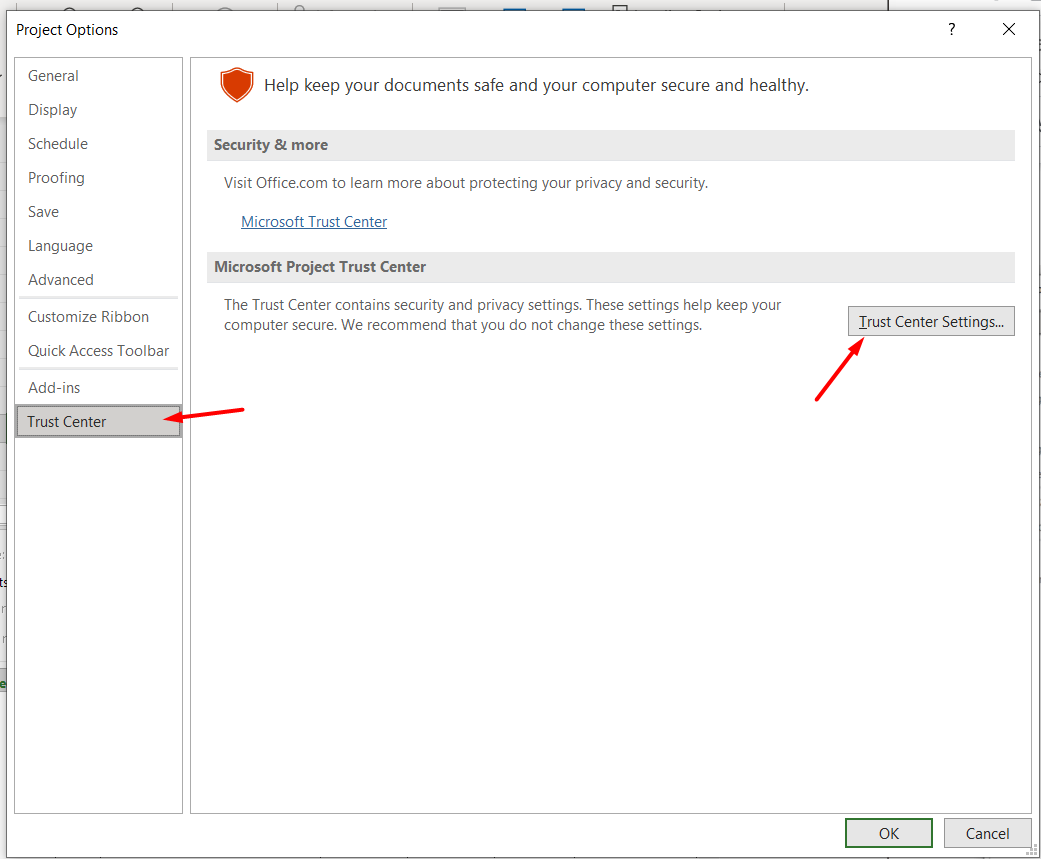
Task: Click the Trust Center description paragraph
Action: tap(502, 315)
